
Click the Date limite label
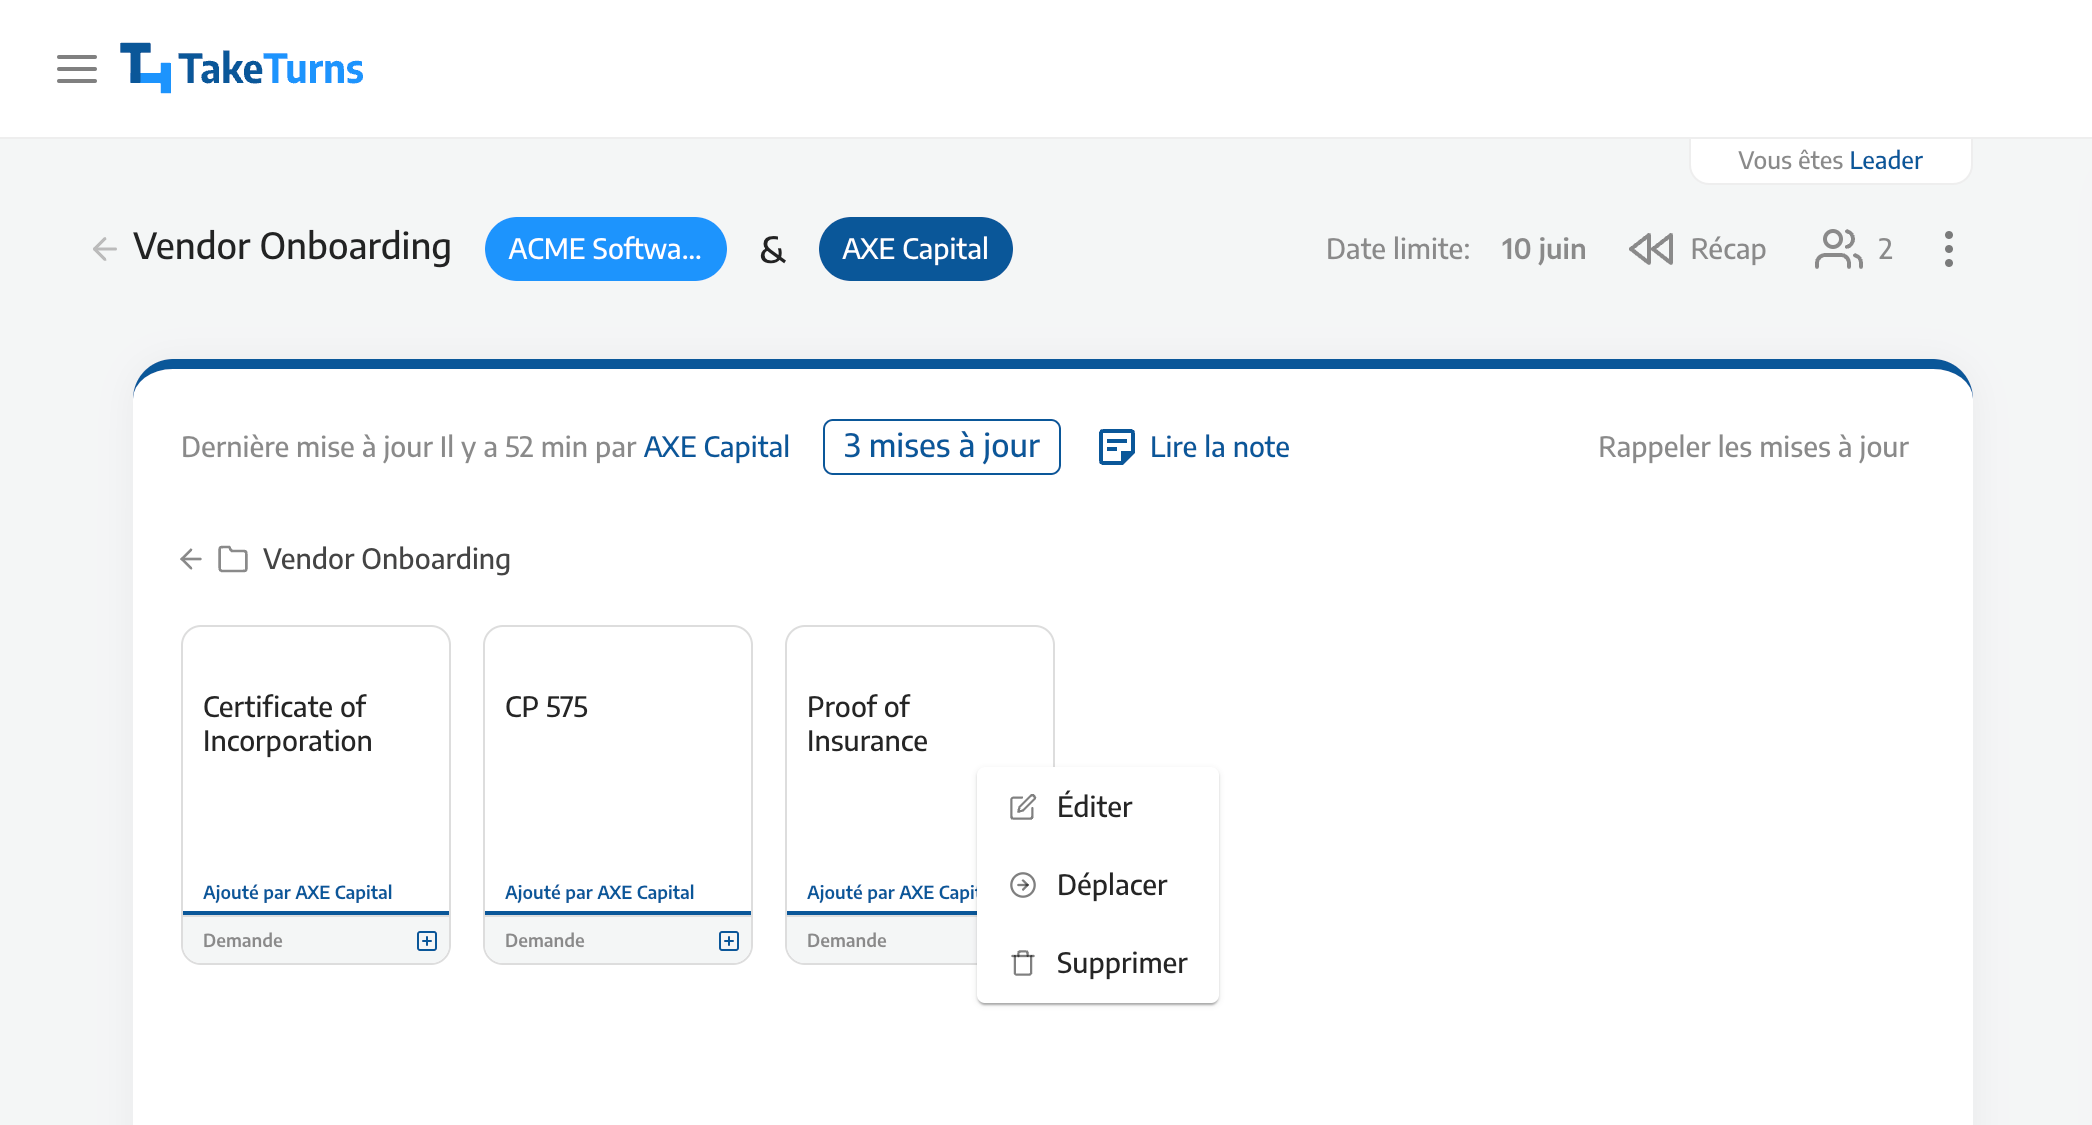1398,249
